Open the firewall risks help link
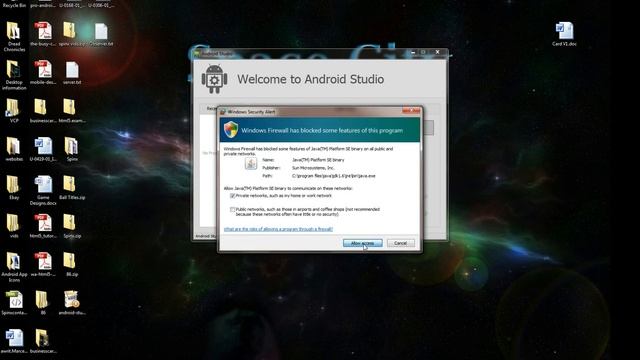The image size is (640, 360). [x=278, y=229]
